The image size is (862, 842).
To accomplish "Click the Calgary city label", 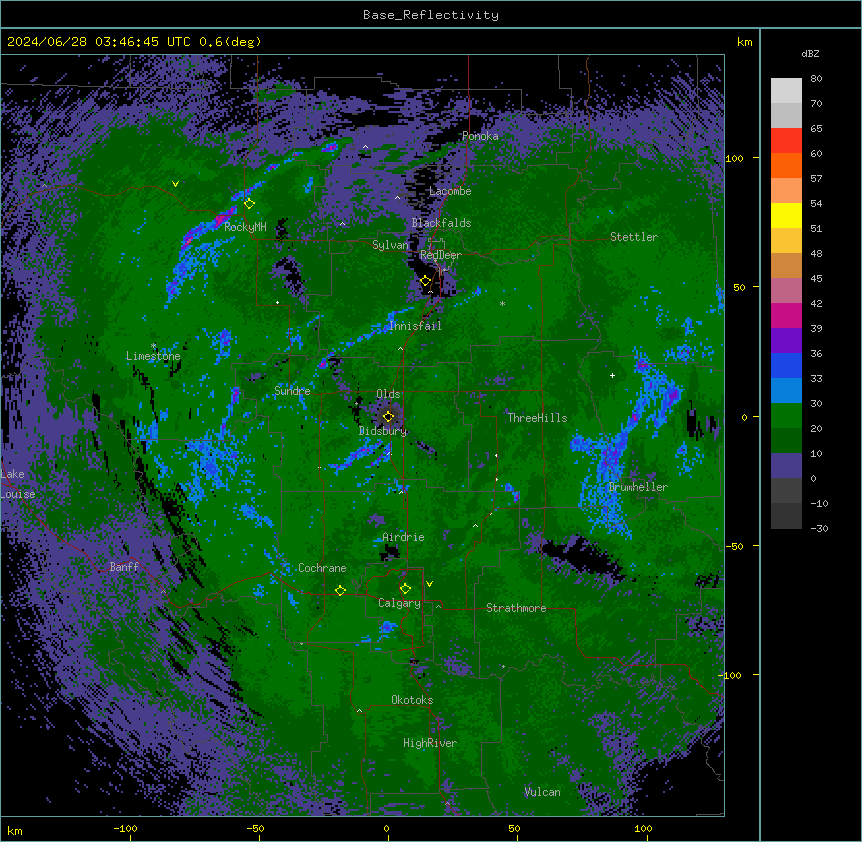I will click(x=399, y=603).
